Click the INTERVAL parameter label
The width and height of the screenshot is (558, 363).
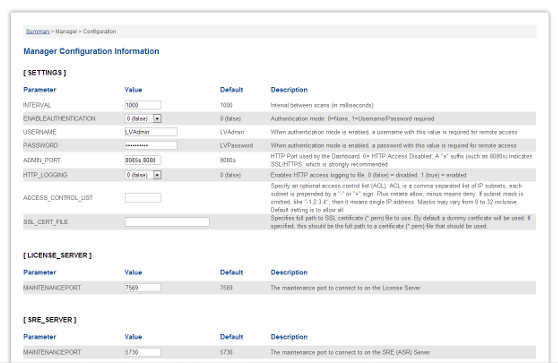coord(37,105)
